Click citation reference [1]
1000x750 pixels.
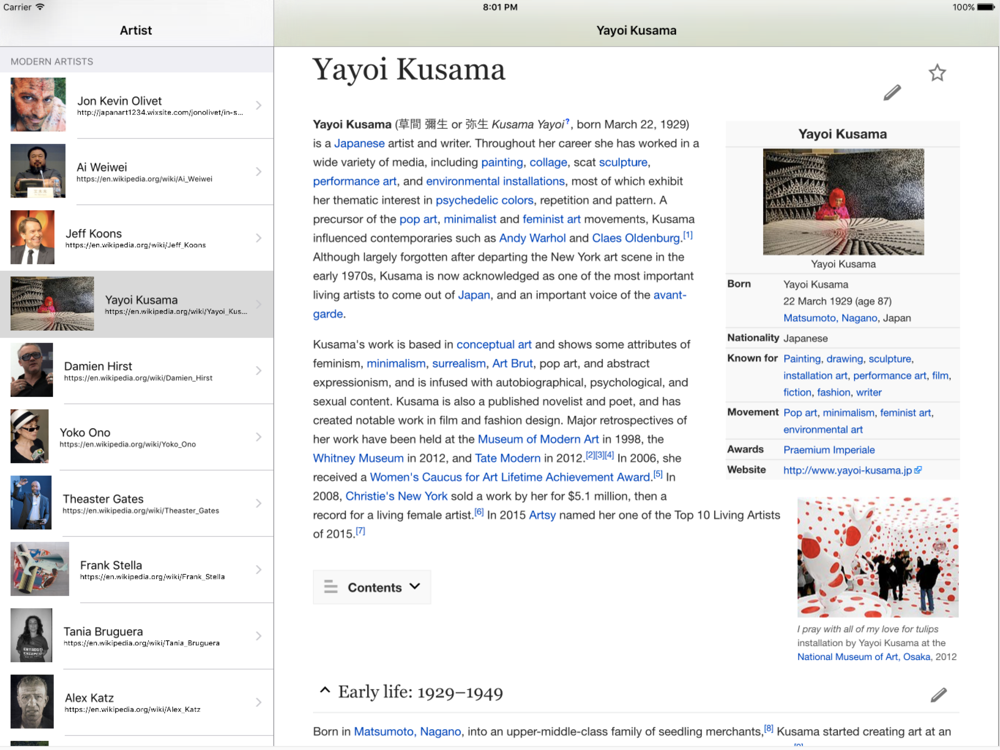(688, 235)
